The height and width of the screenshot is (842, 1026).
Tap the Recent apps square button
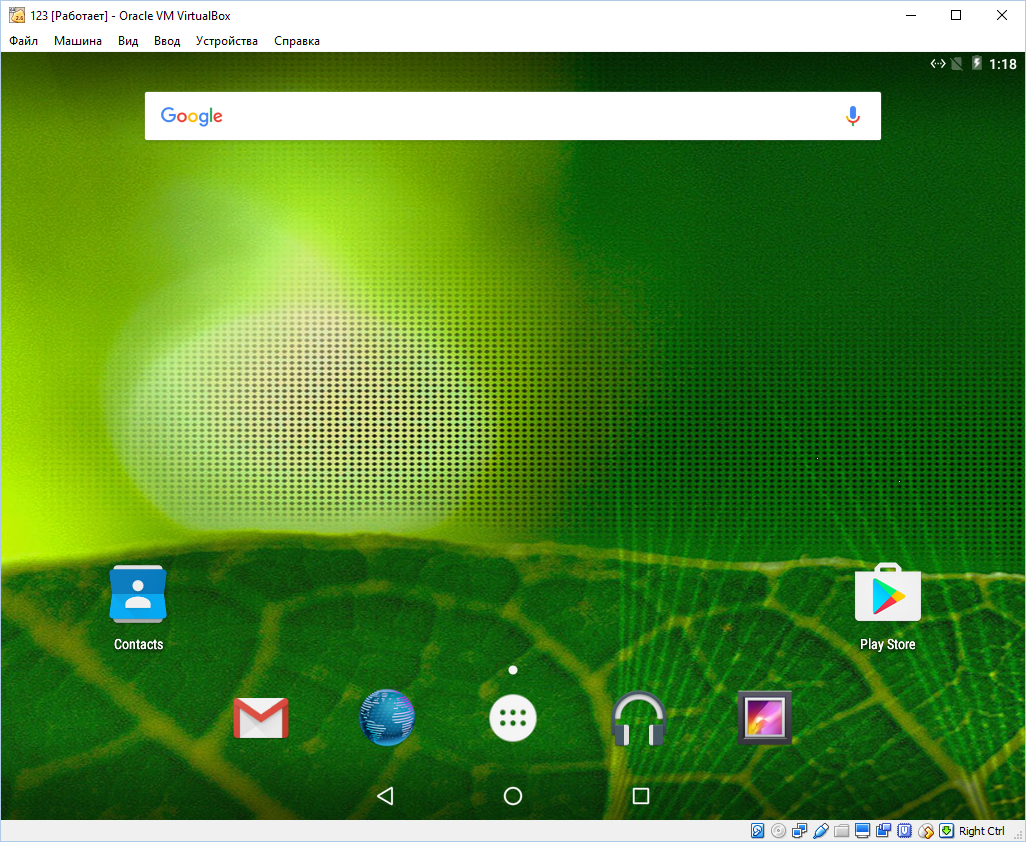[641, 796]
